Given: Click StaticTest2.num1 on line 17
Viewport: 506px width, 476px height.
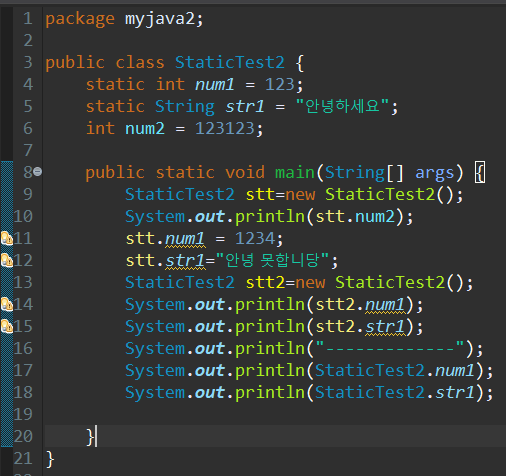Looking at the screenshot, I should point(395,371).
